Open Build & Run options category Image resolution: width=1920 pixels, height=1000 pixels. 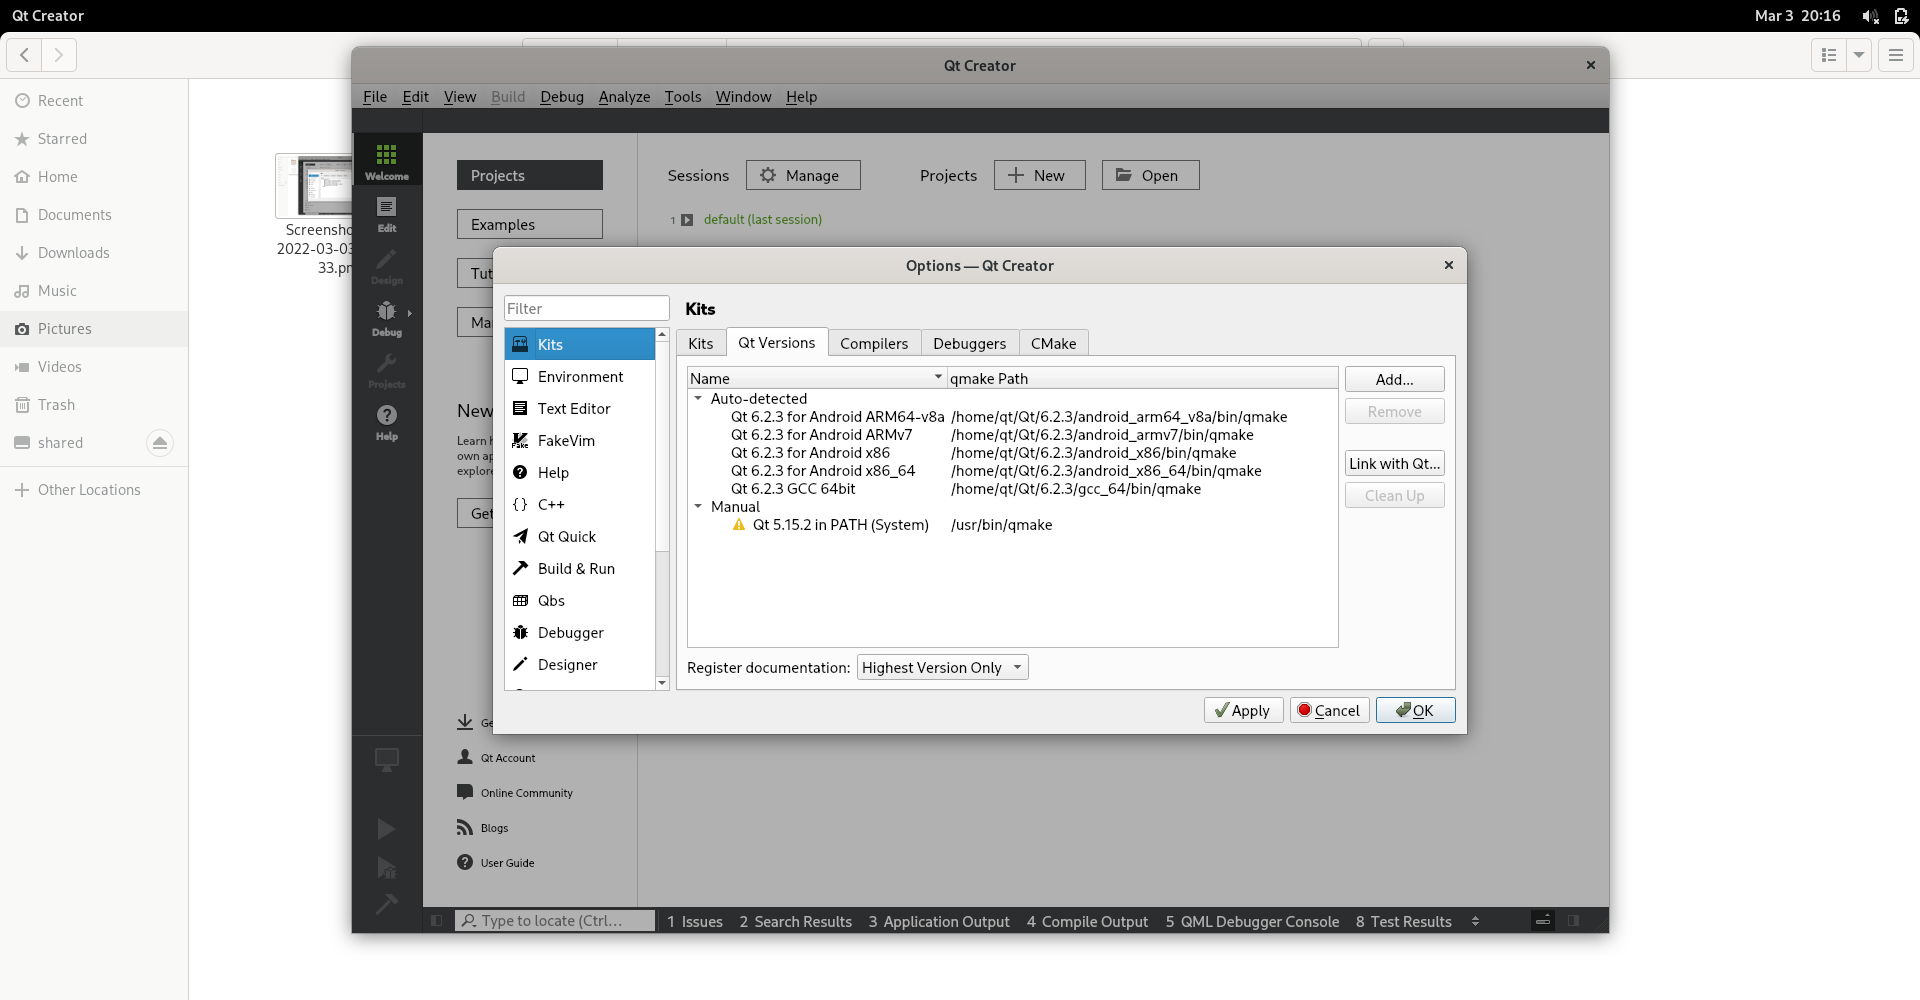[x=580, y=568]
